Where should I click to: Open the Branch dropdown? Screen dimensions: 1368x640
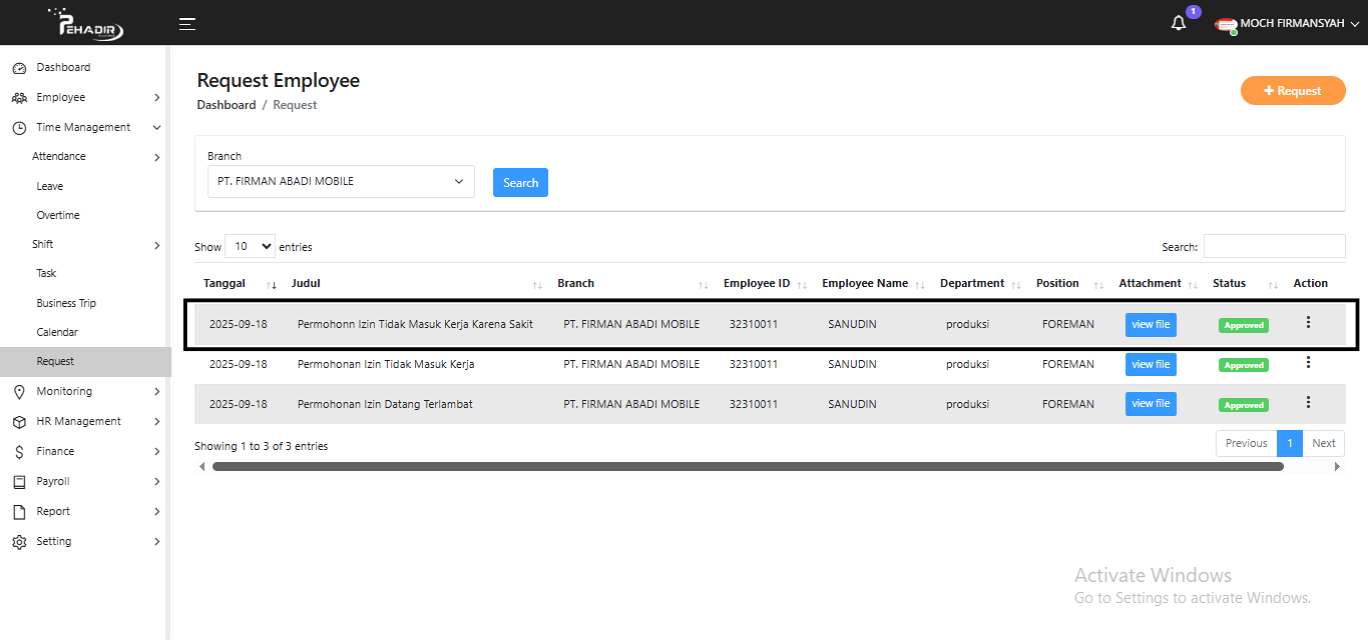click(340, 182)
